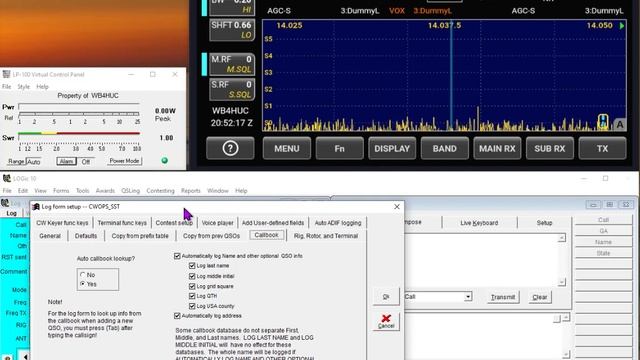Open the Window menu in LOGic 10

point(218,191)
